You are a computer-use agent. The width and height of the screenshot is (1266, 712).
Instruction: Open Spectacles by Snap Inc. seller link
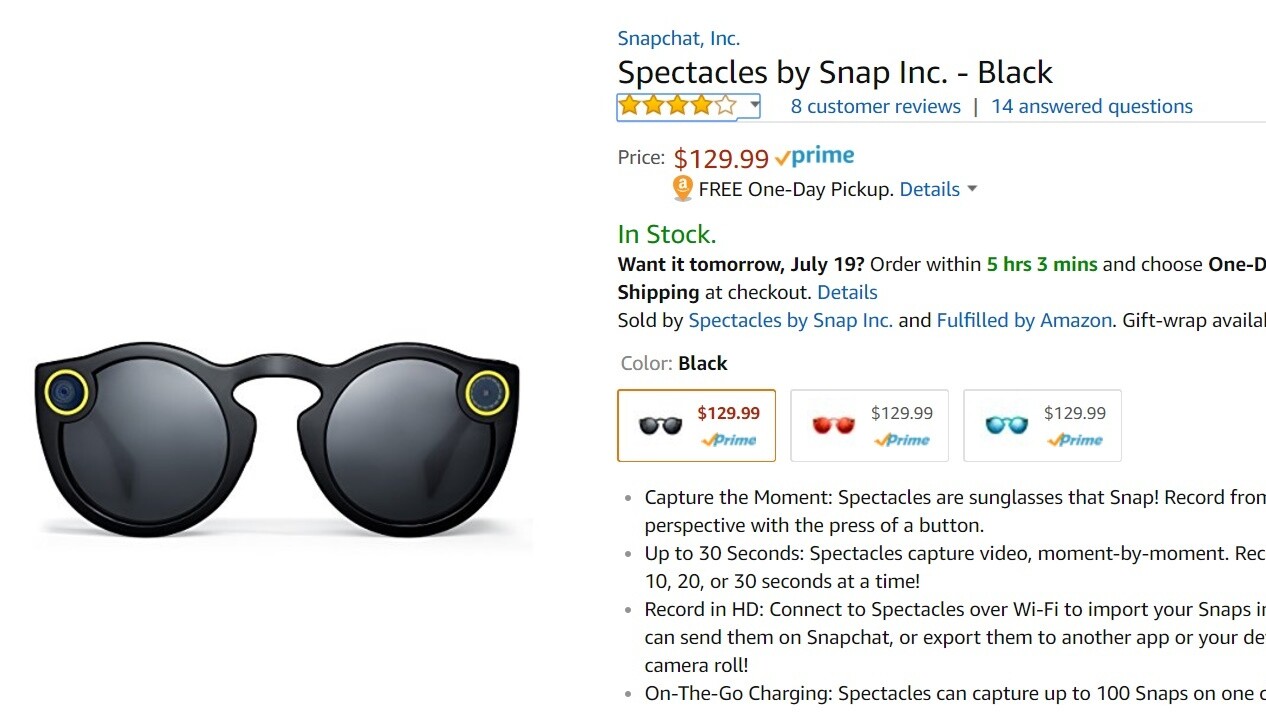coord(790,320)
